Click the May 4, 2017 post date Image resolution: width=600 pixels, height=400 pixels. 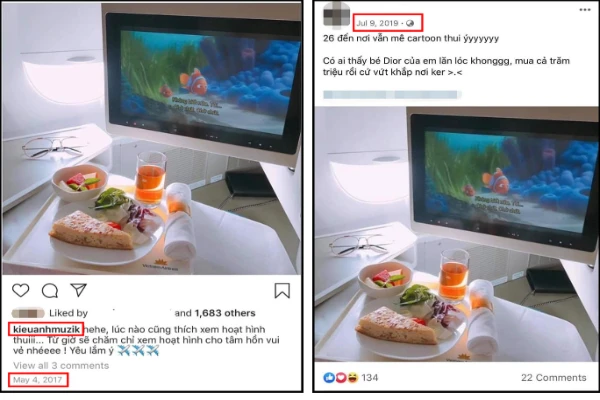(38, 380)
